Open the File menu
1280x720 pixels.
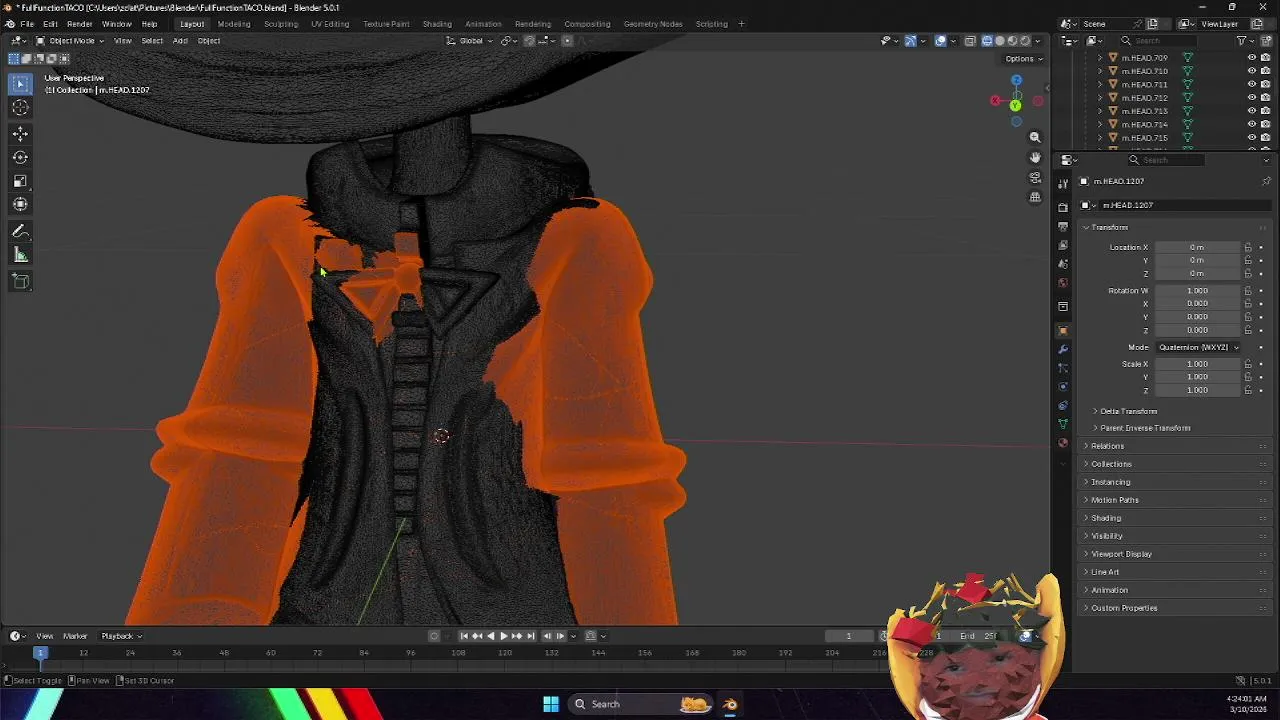[27, 24]
